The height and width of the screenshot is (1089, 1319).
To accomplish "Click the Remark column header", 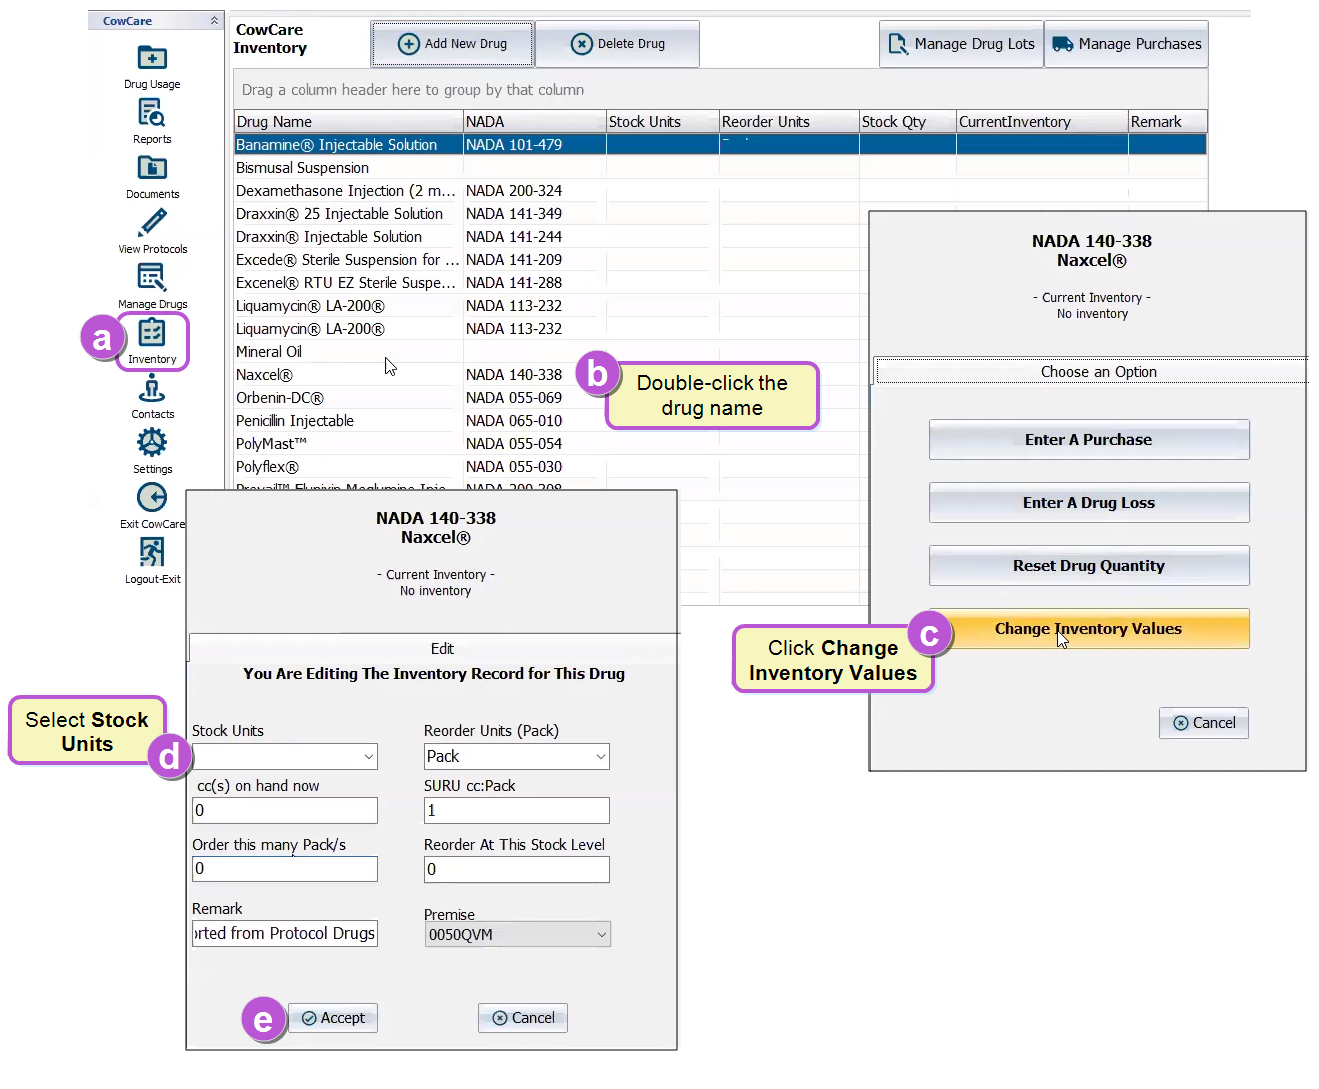I will click(x=1168, y=121).
